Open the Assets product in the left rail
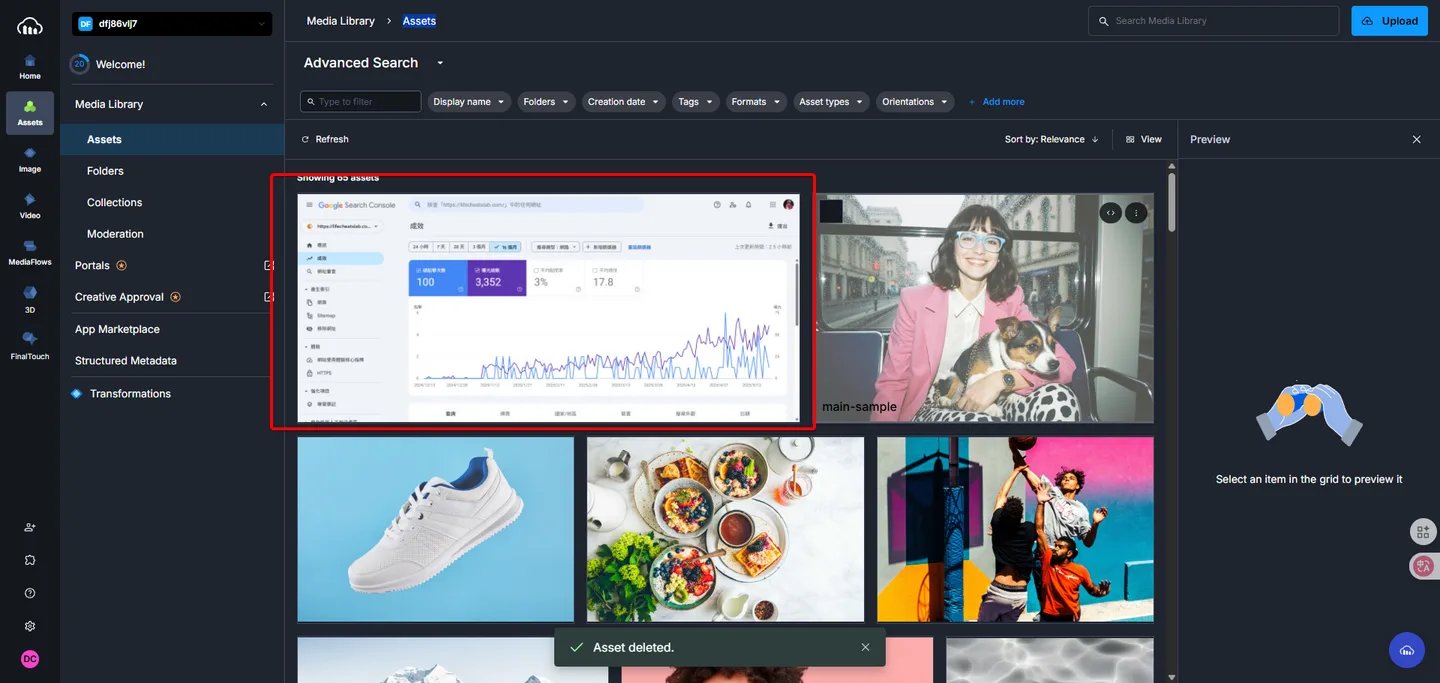The width and height of the screenshot is (1440, 683). (30, 113)
